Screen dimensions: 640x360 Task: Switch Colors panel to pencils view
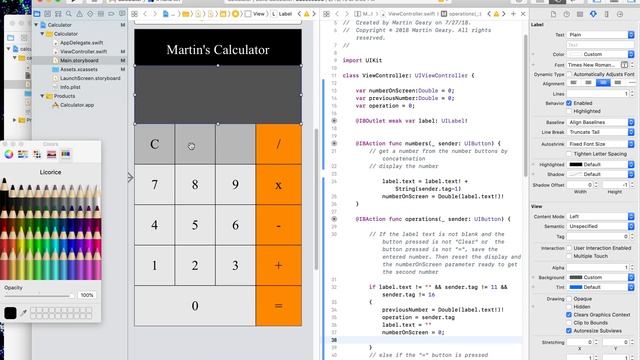click(x=66, y=154)
